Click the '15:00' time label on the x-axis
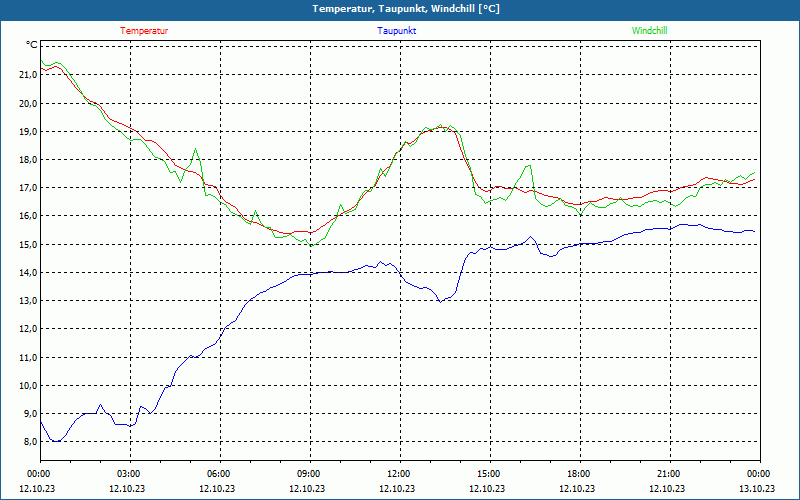800x500 pixels. [x=491, y=474]
